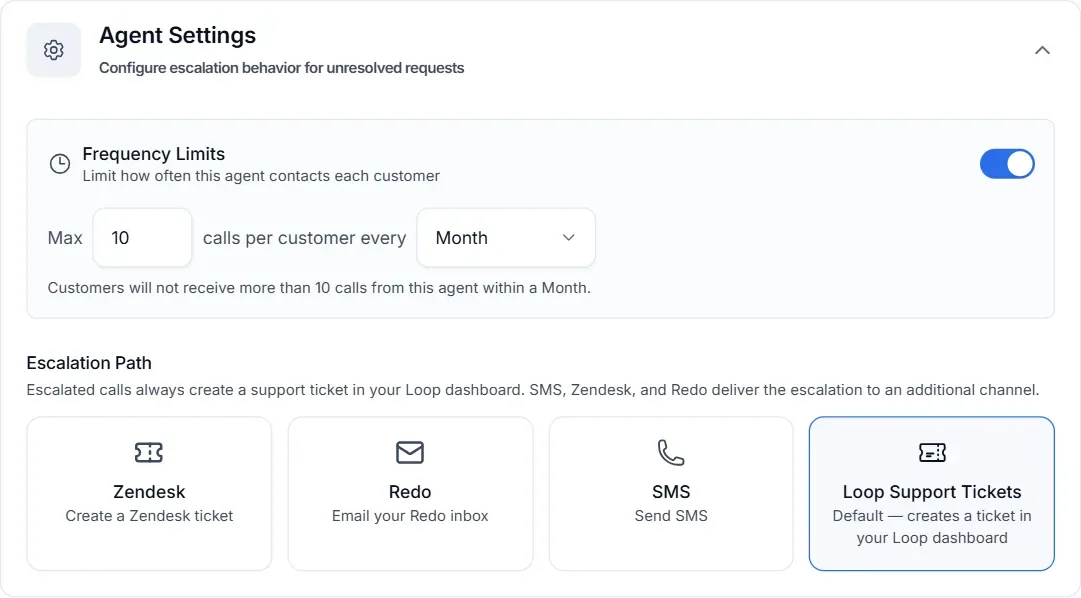Screen dimensions: 1081x598
Task: Focus the max calls input field
Action: 143,238
